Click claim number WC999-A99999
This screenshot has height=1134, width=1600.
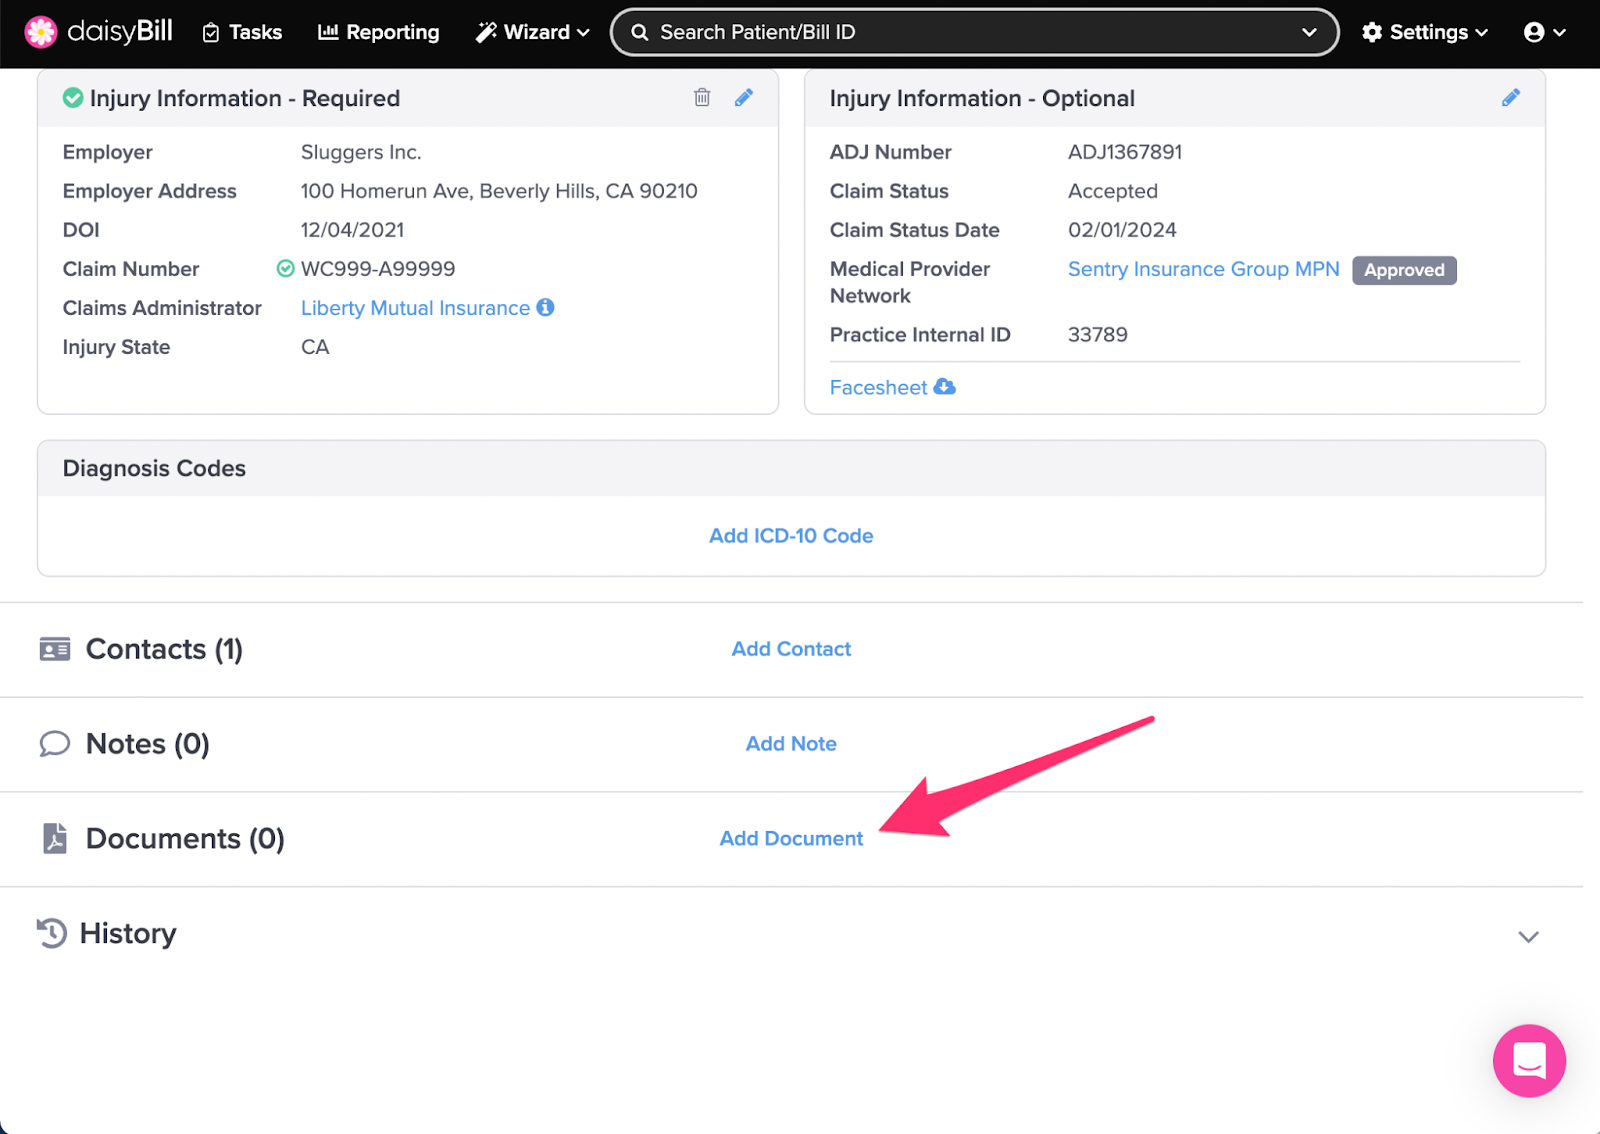(378, 269)
